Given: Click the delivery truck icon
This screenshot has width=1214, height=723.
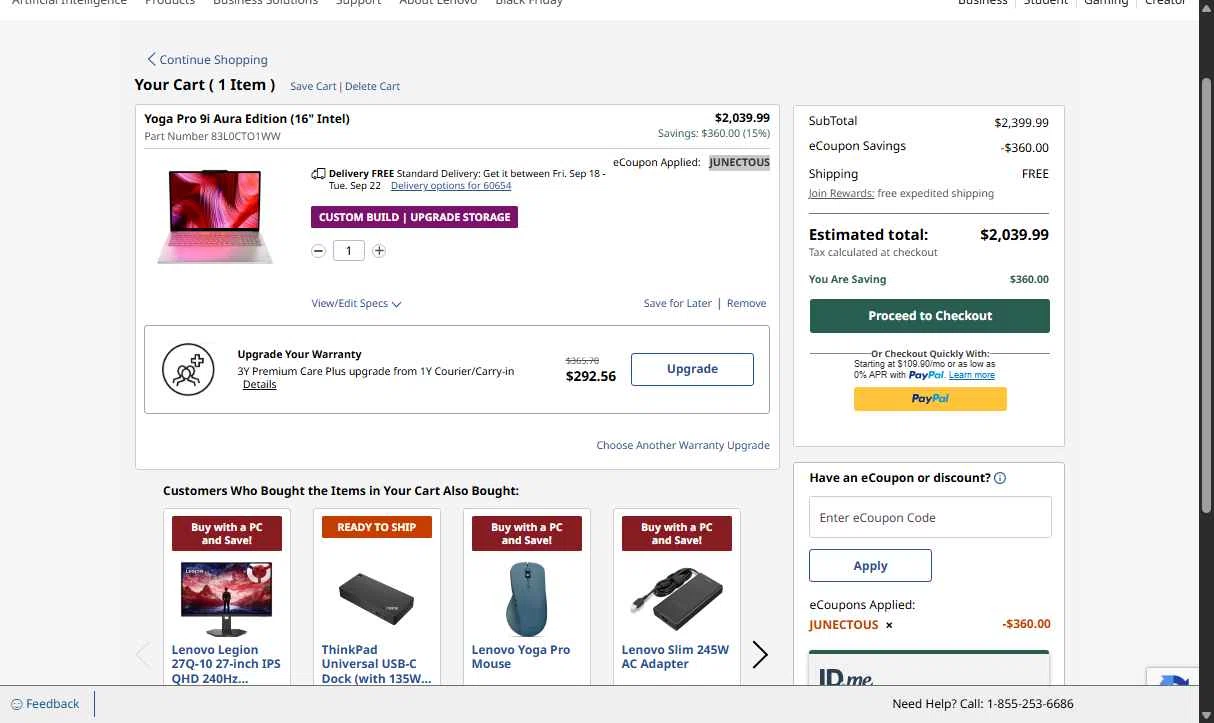Looking at the screenshot, I should (x=318, y=174).
